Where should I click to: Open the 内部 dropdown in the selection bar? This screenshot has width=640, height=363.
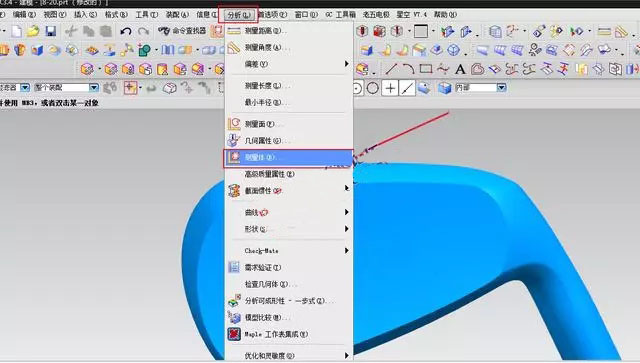pyautogui.click(x=501, y=87)
